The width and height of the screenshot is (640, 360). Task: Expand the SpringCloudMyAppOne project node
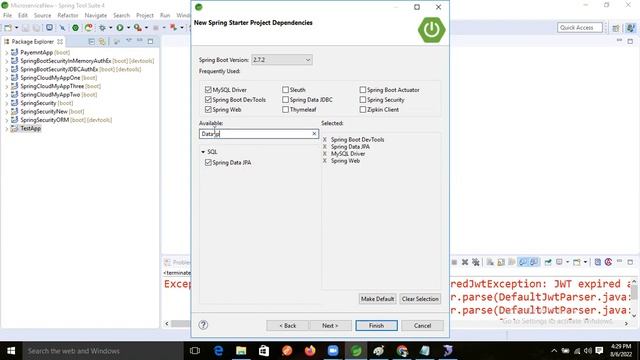(x=7, y=78)
